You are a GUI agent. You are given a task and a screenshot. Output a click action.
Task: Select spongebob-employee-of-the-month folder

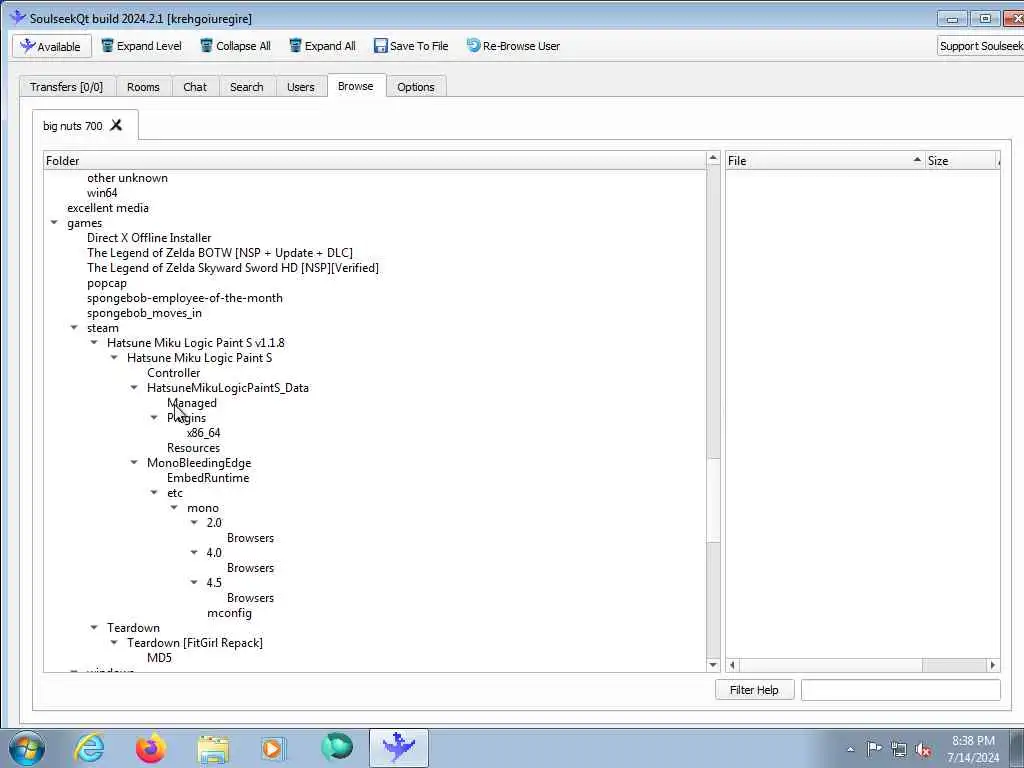pyautogui.click(x=185, y=298)
